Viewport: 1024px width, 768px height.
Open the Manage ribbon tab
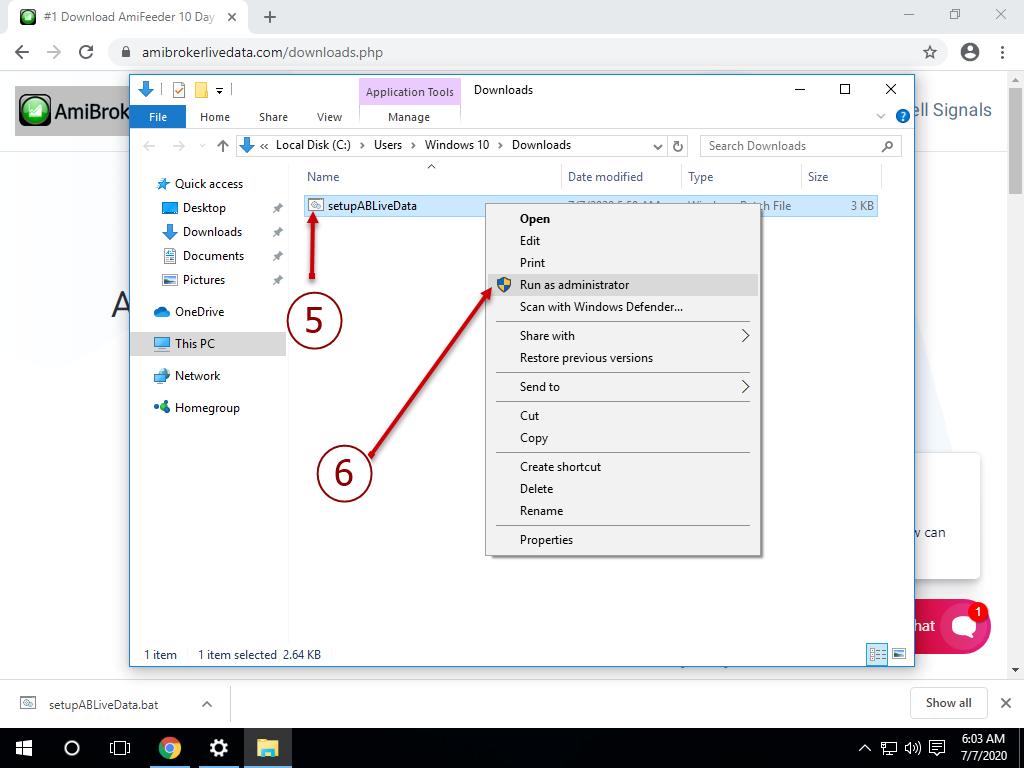tap(409, 117)
